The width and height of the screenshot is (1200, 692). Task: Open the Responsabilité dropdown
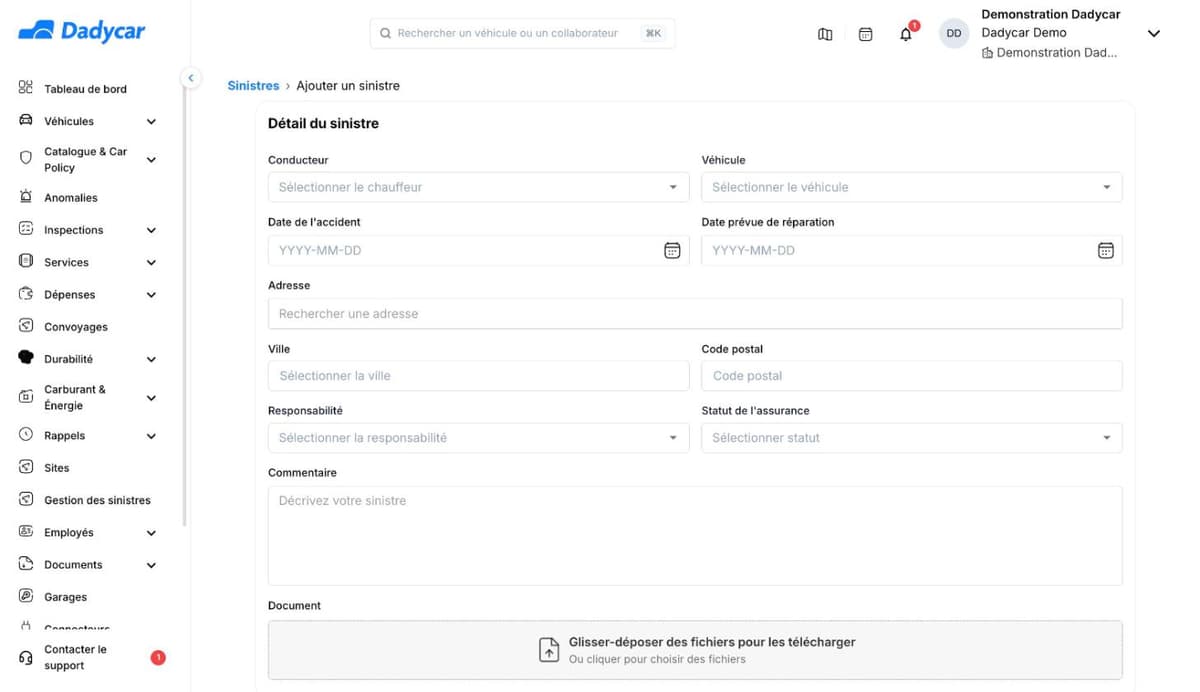pyautogui.click(x=479, y=438)
